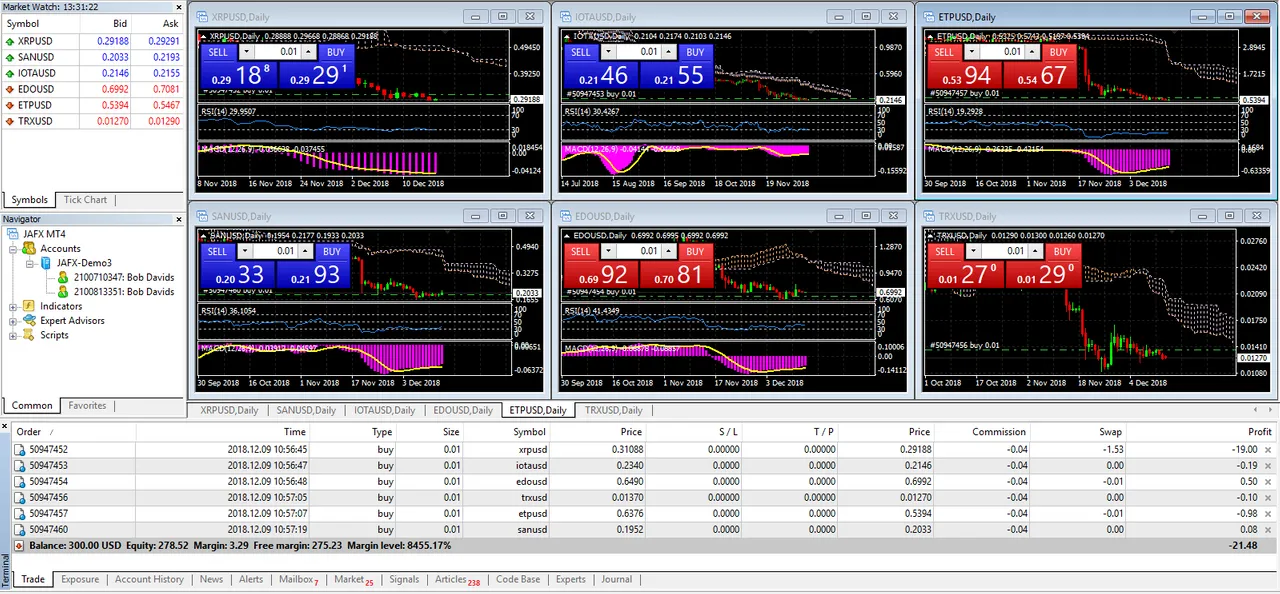The image size is (1280, 594).
Task: Click the account 2100813351 user icon
Action: [x=63, y=292]
